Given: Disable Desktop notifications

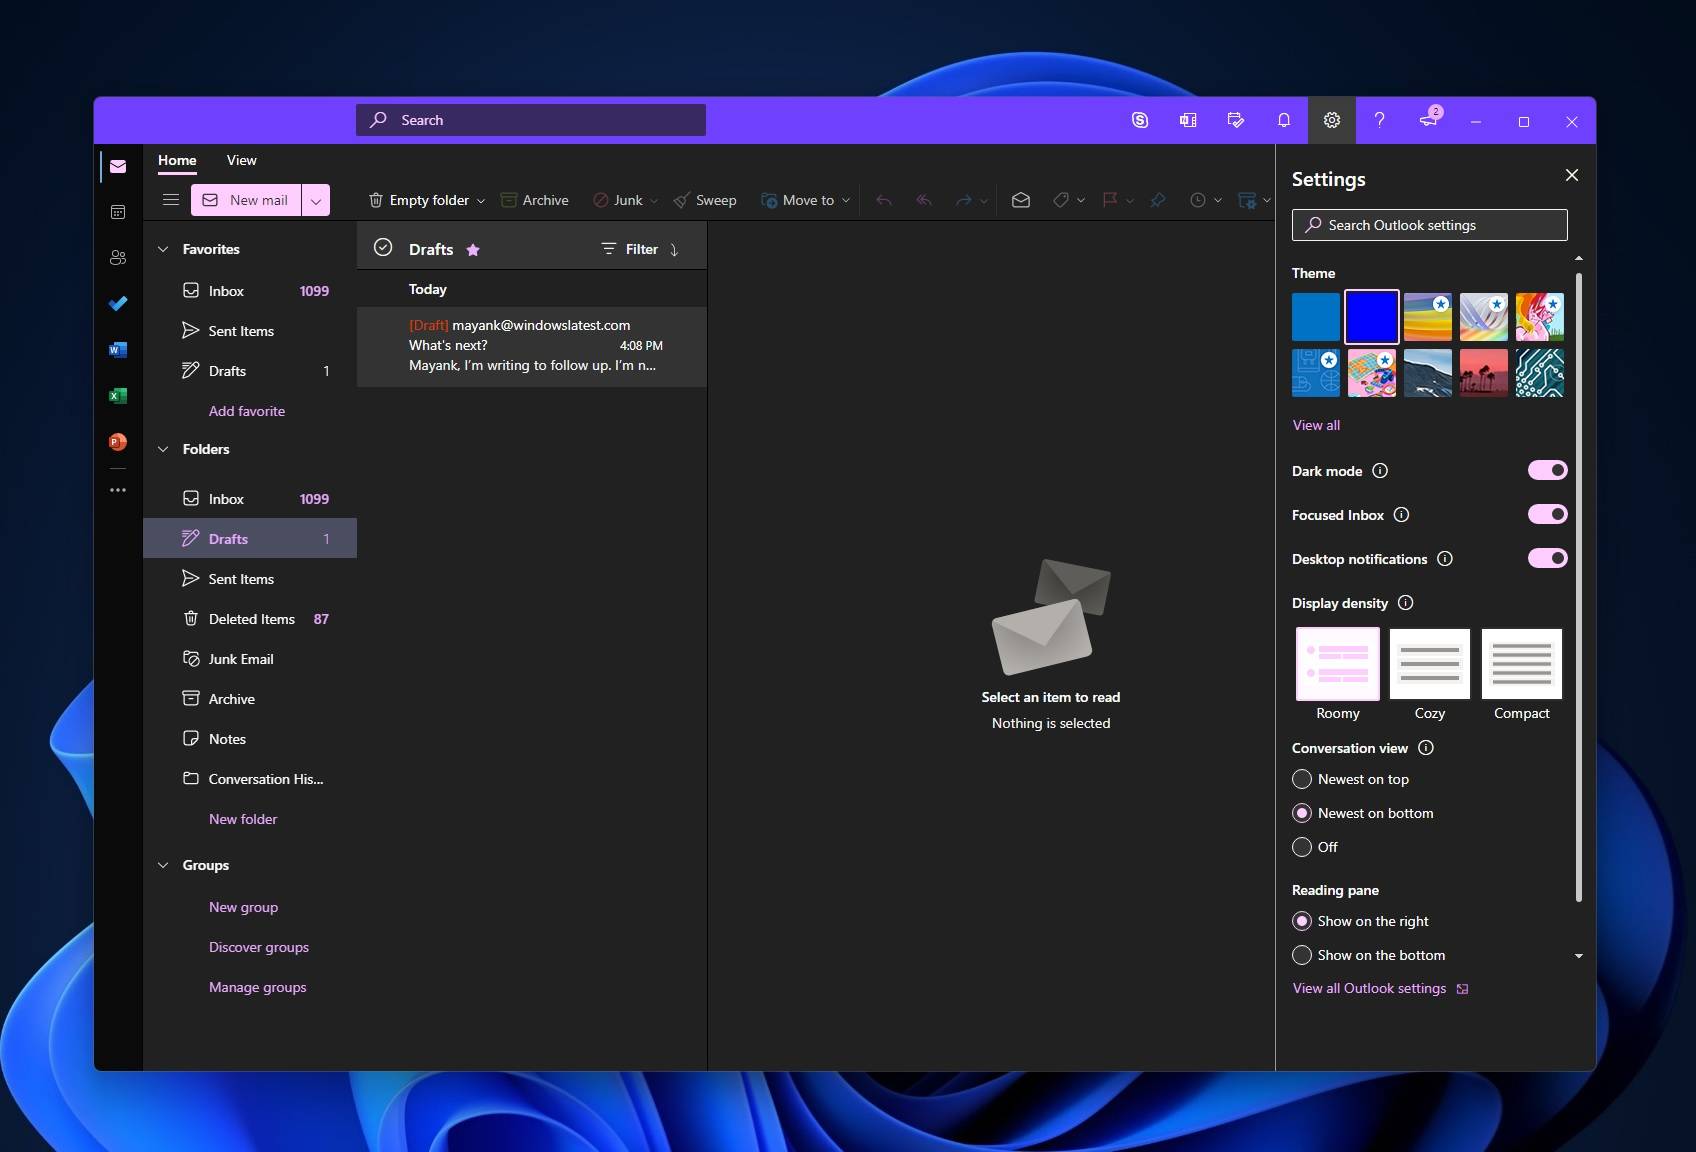Looking at the screenshot, I should pos(1547,559).
